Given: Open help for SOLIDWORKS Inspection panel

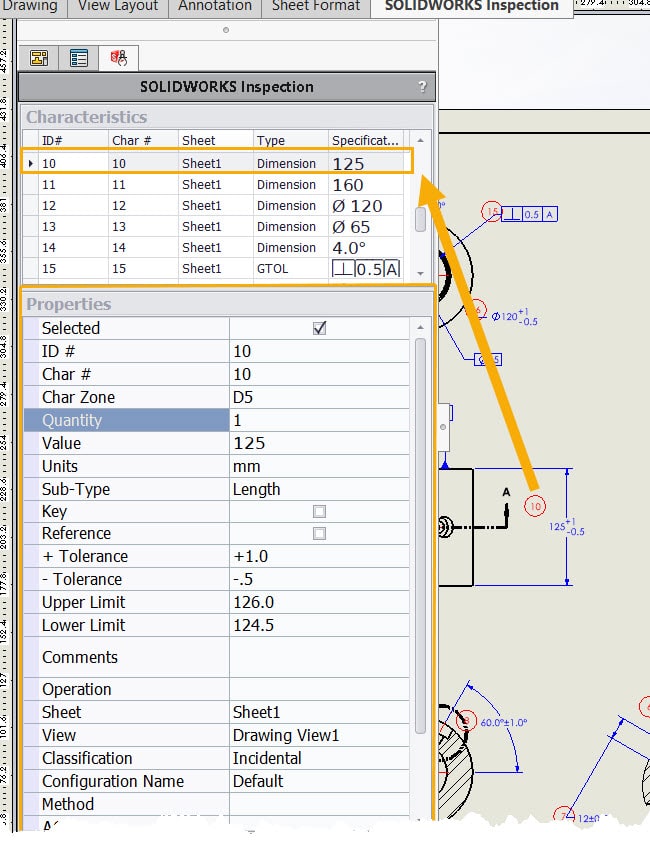Looking at the screenshot, I should pos(423,86).
